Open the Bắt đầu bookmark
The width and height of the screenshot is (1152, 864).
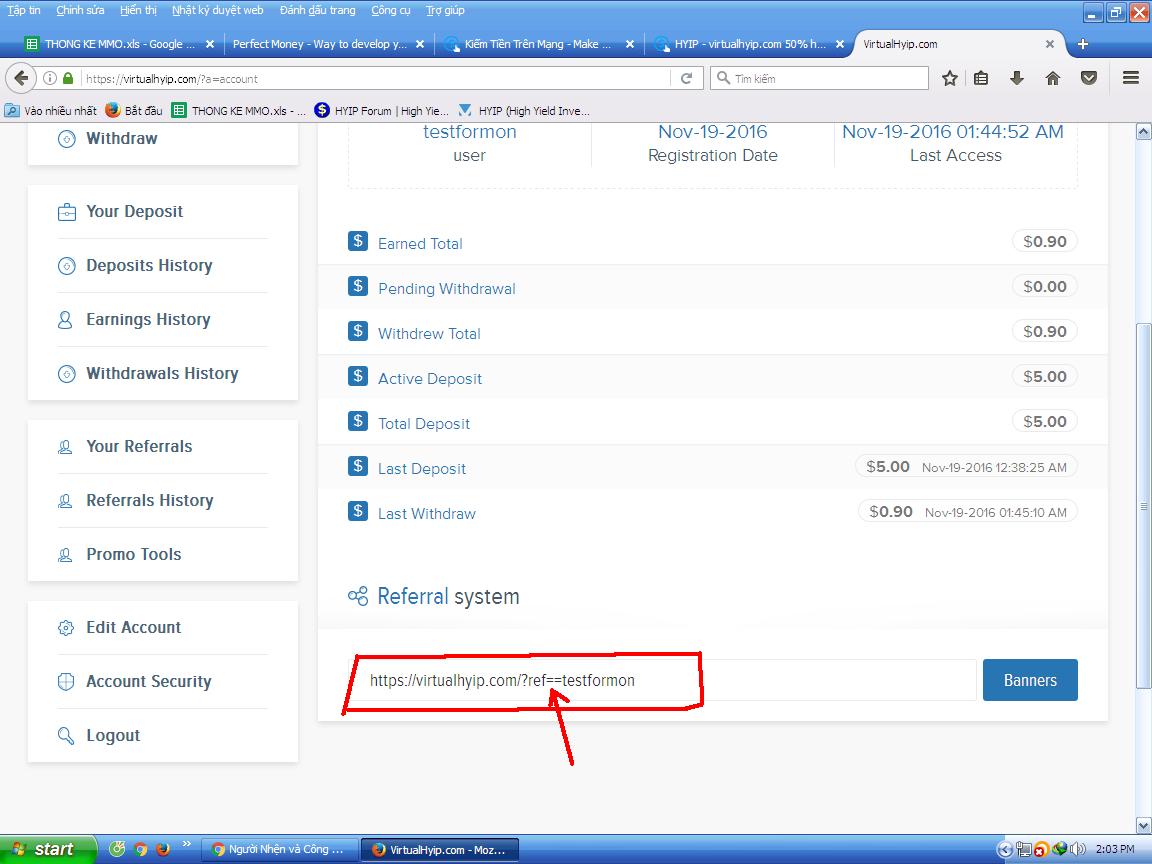pyautogui.click(x=134, y=111)
